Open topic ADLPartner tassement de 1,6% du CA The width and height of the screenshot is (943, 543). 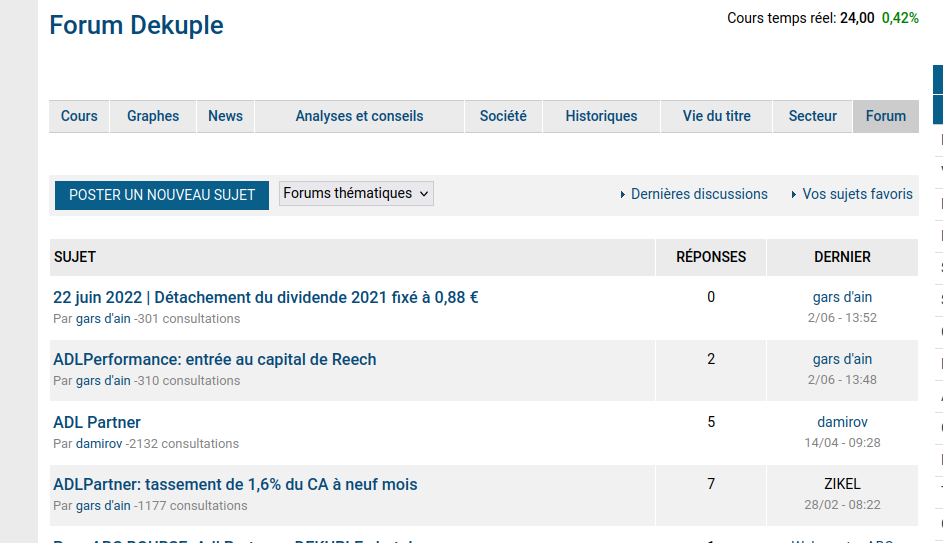(235, 485)
